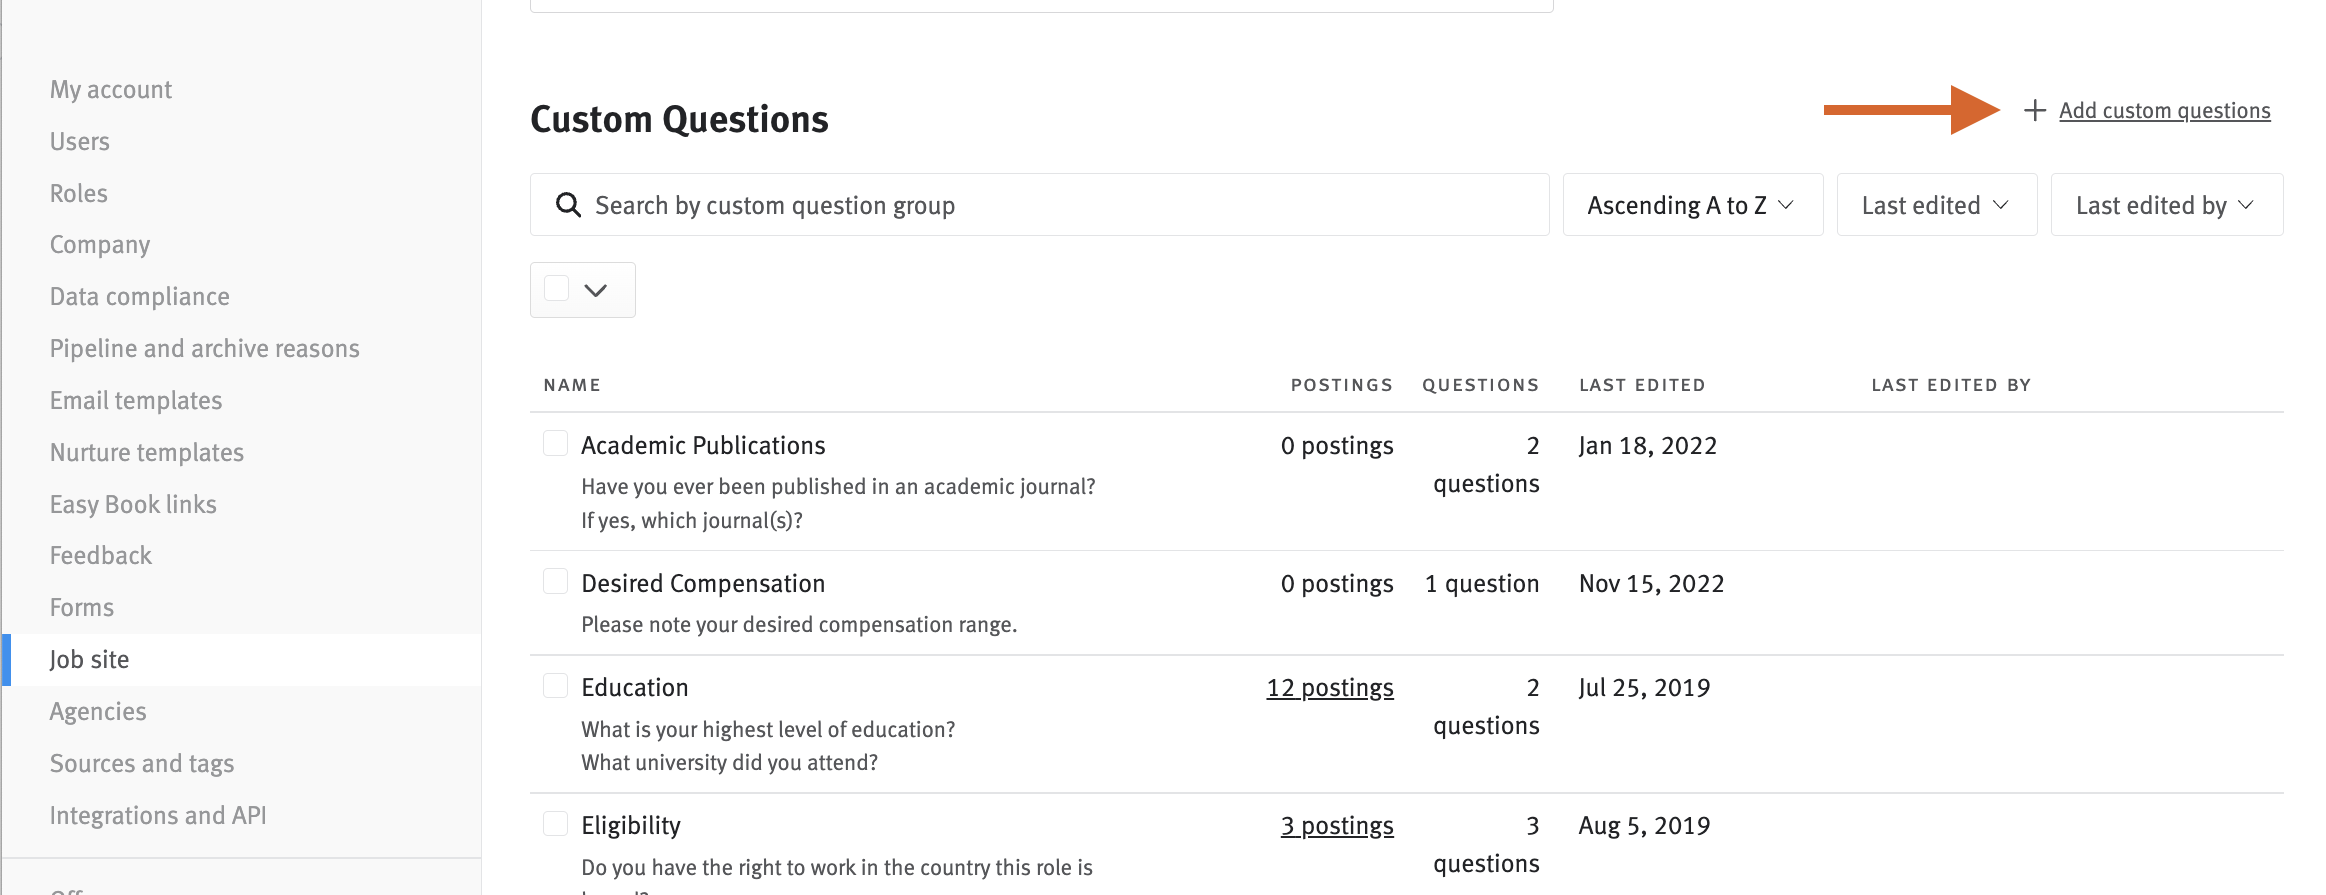Image resolution: width=2326 pixels, height=895 pixels.
Task: Toggle the Eligibility row checkbox
Action: (555, 823)
